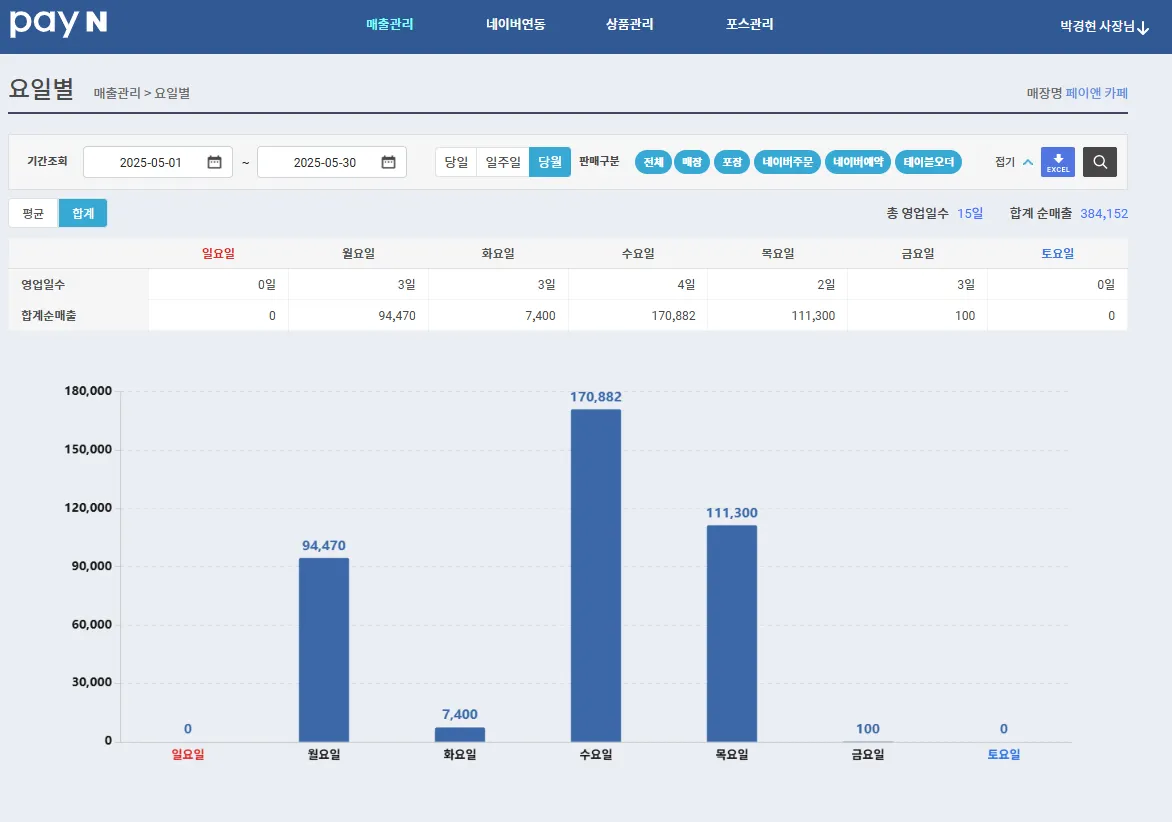The height and width of the screenshot is (822, 1172).
Task: Switch to 합계 tab
Action: (x=83, y=213)
